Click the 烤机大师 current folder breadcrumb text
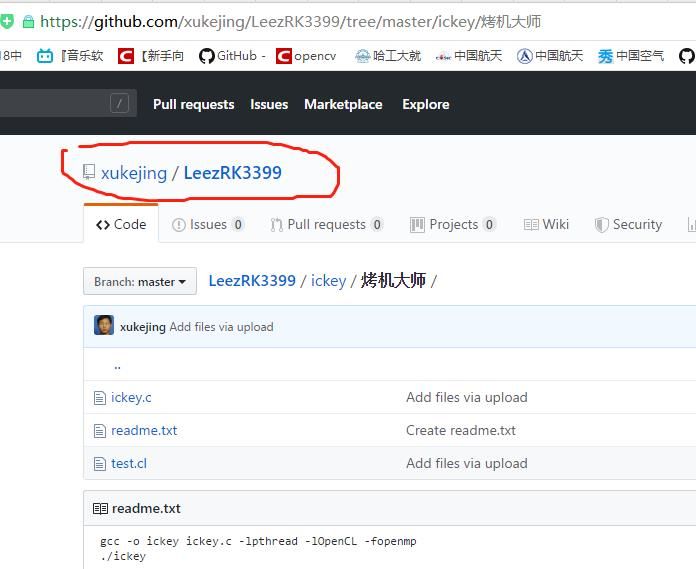Image resolution: width=696 pixels, height=569 pixels. (393, 281)
